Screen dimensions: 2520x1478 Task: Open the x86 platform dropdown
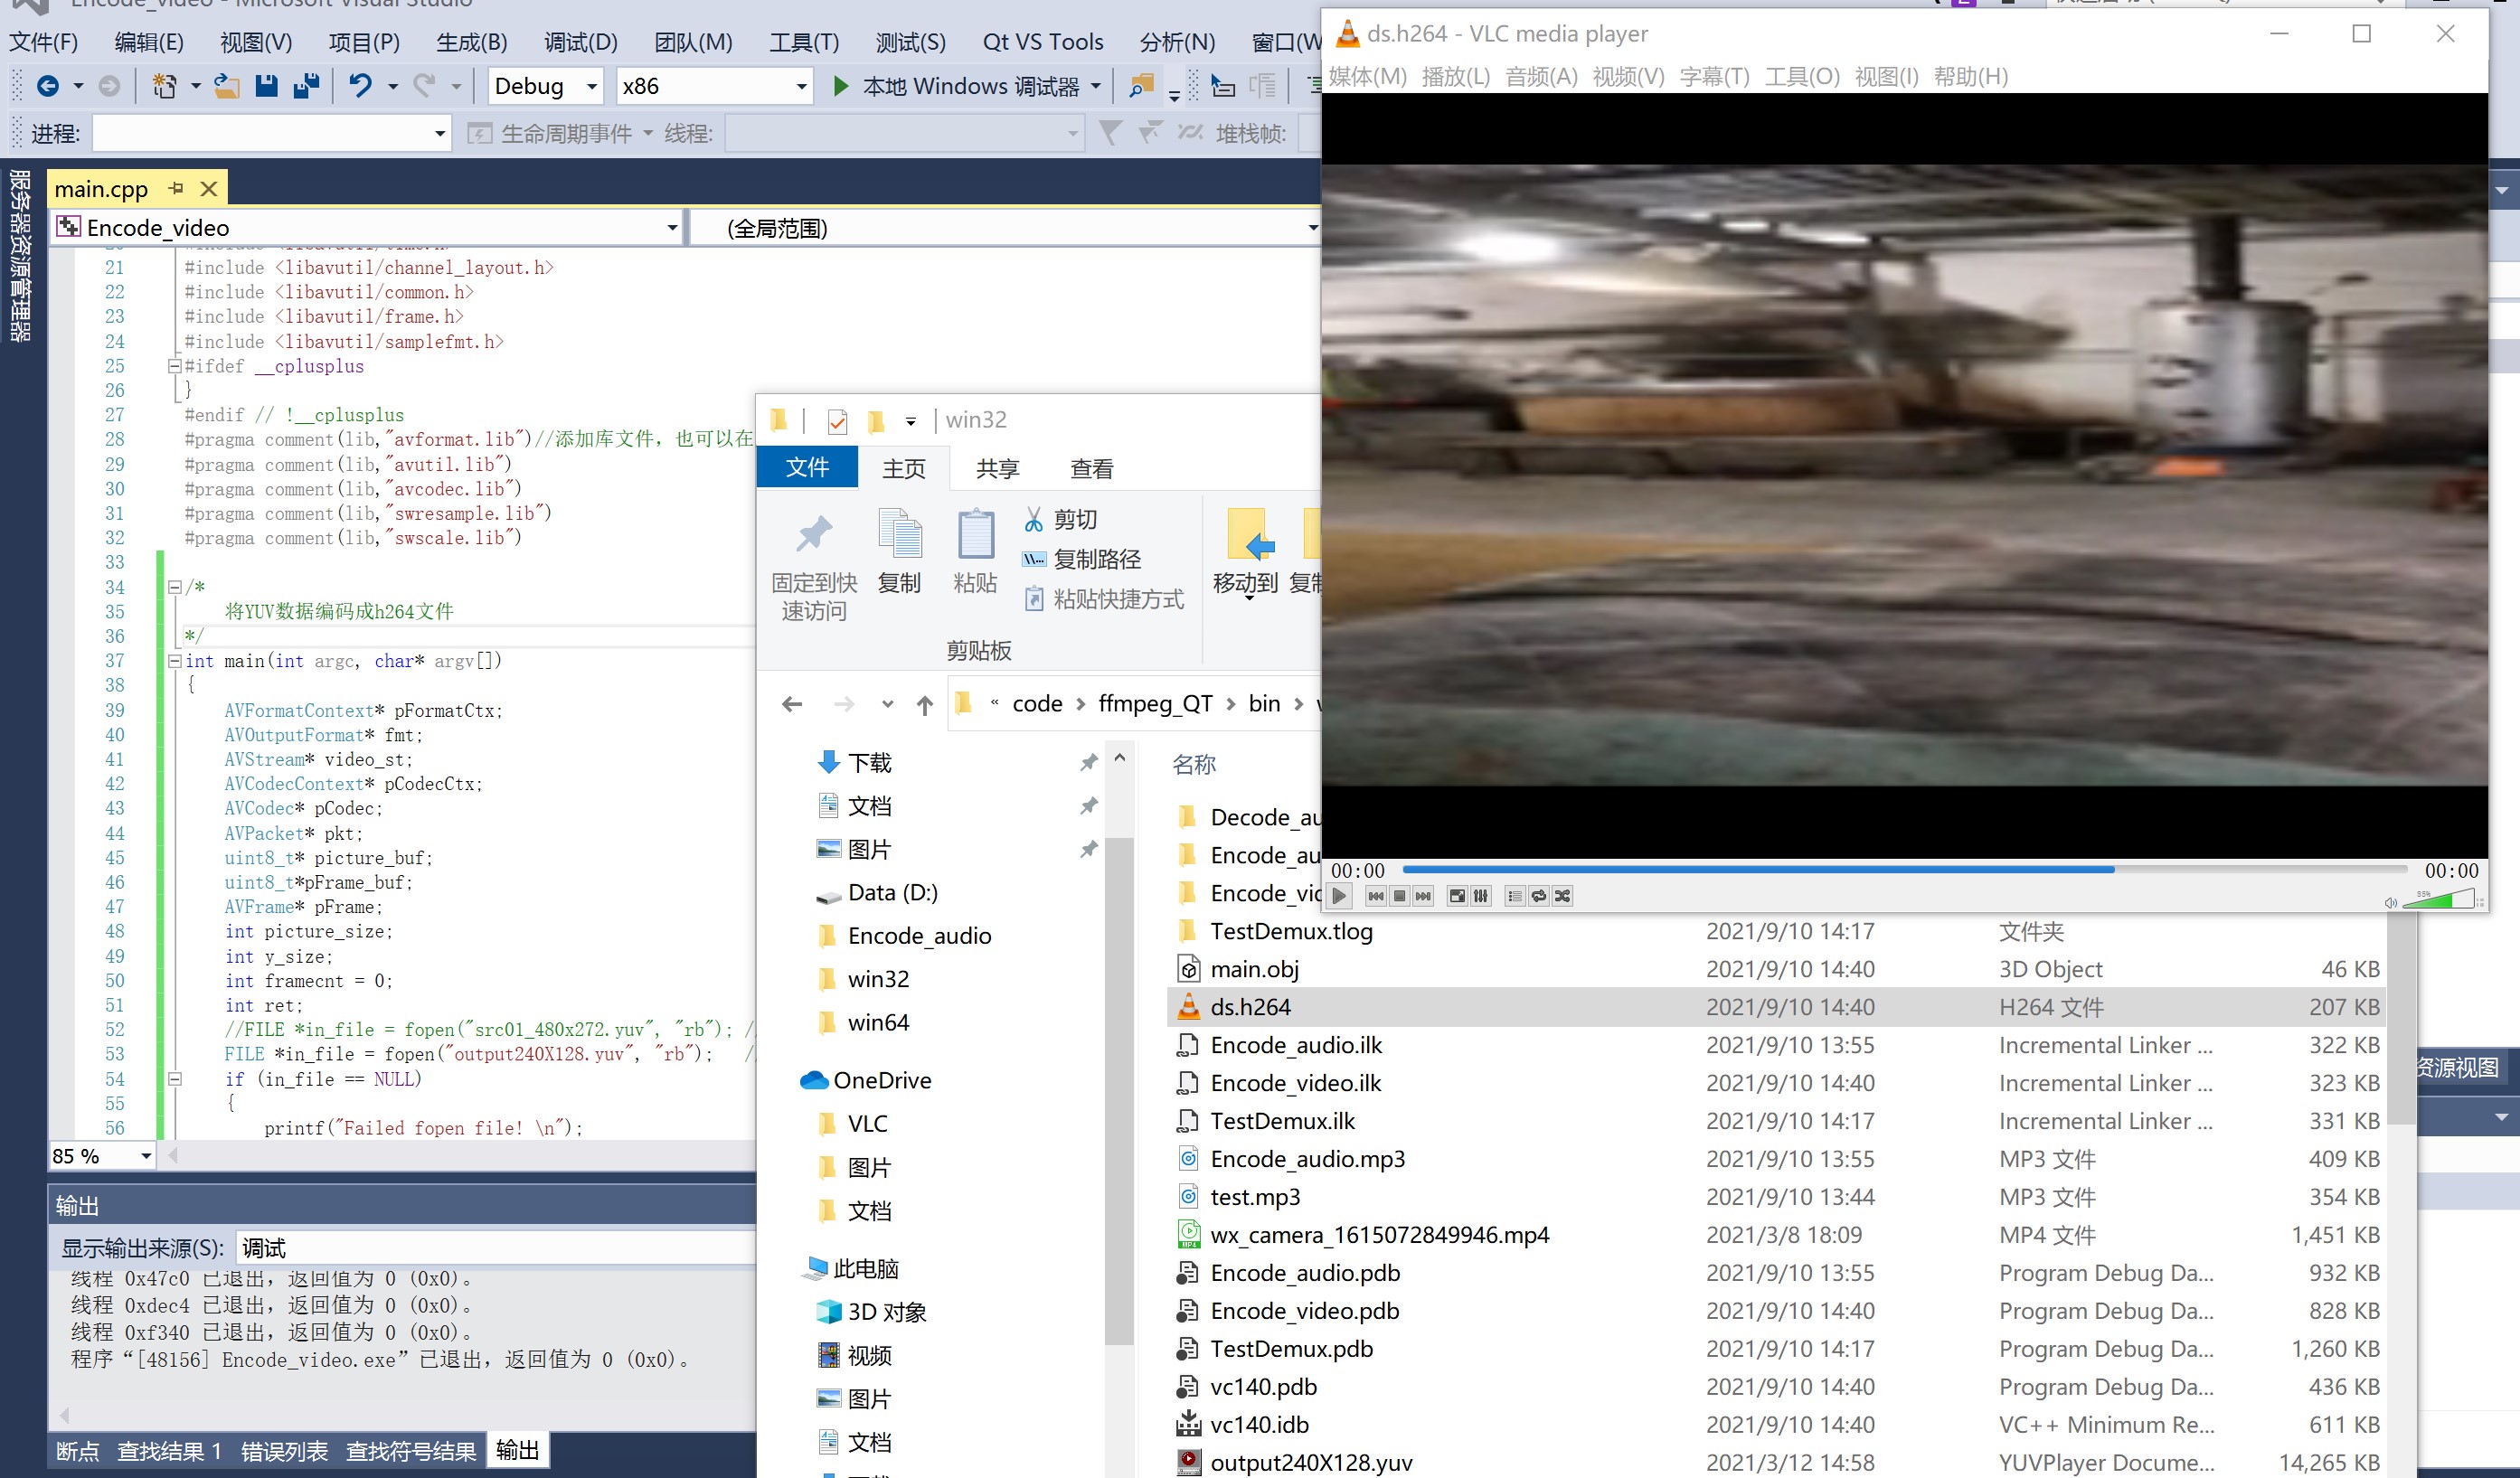(x=800, y=87)
